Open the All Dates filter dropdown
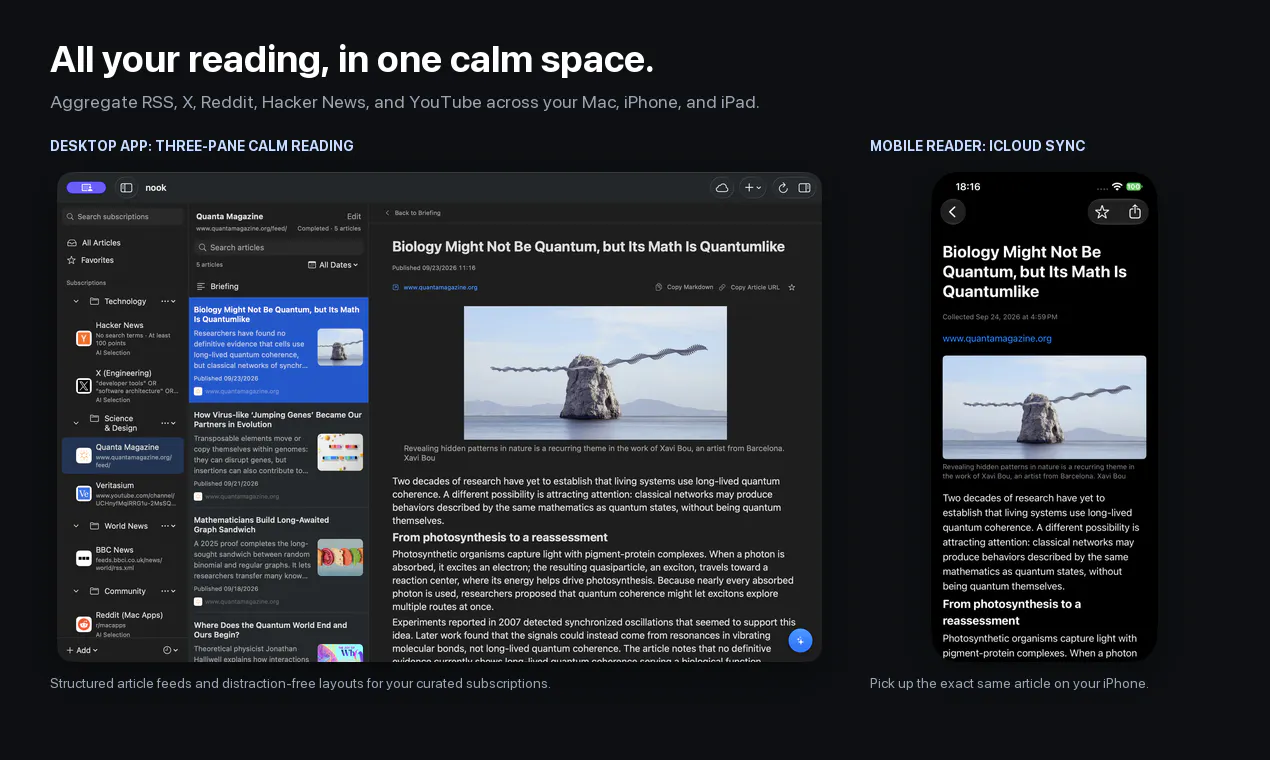This screenshot has height=760, width=1270. pyautogui.click(x=332, y=265)
